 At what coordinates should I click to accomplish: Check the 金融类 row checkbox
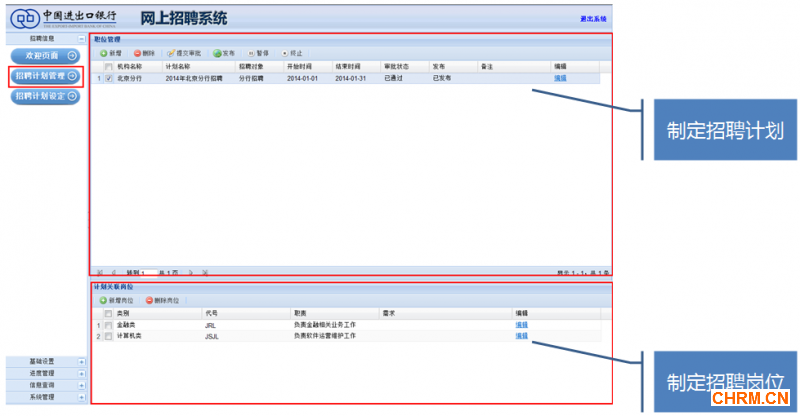[109, 325]
